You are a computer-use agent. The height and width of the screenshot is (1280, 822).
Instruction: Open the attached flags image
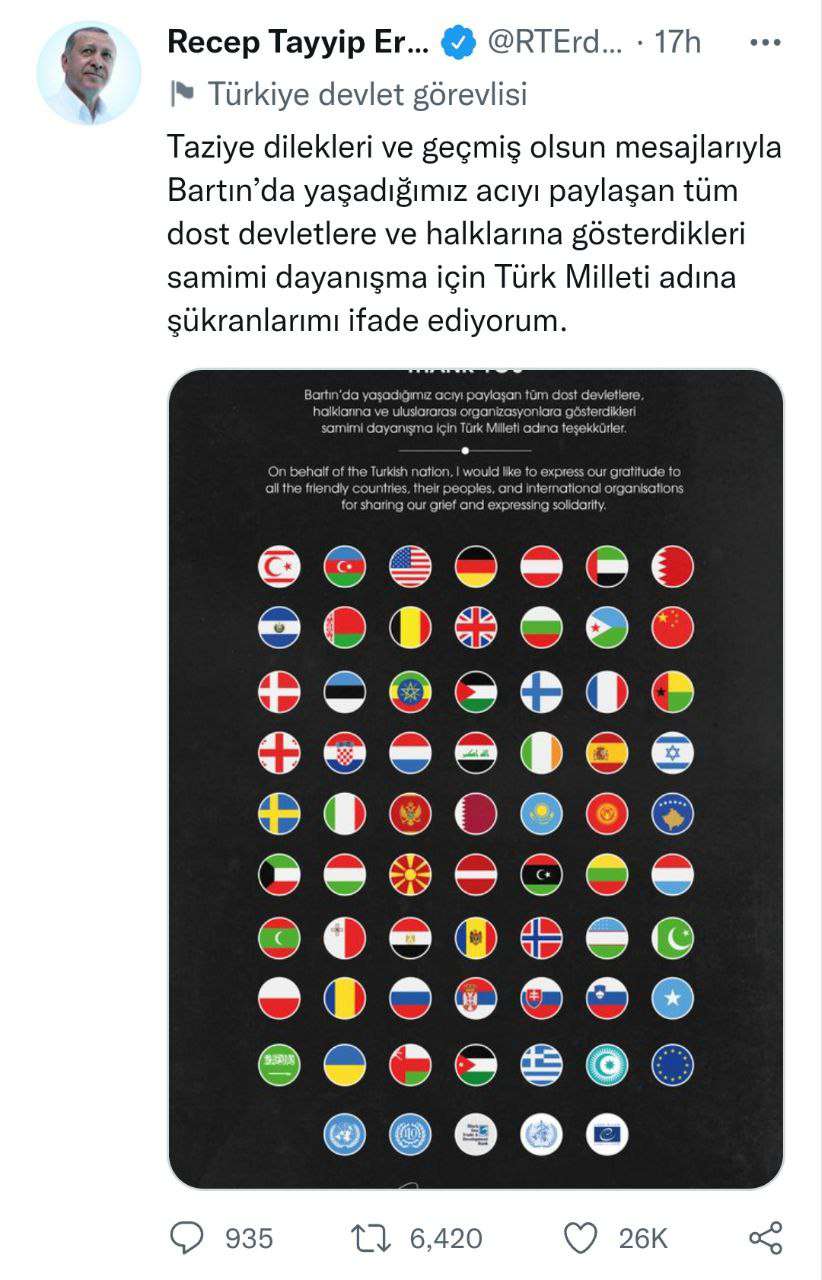[x=475, y=779]
